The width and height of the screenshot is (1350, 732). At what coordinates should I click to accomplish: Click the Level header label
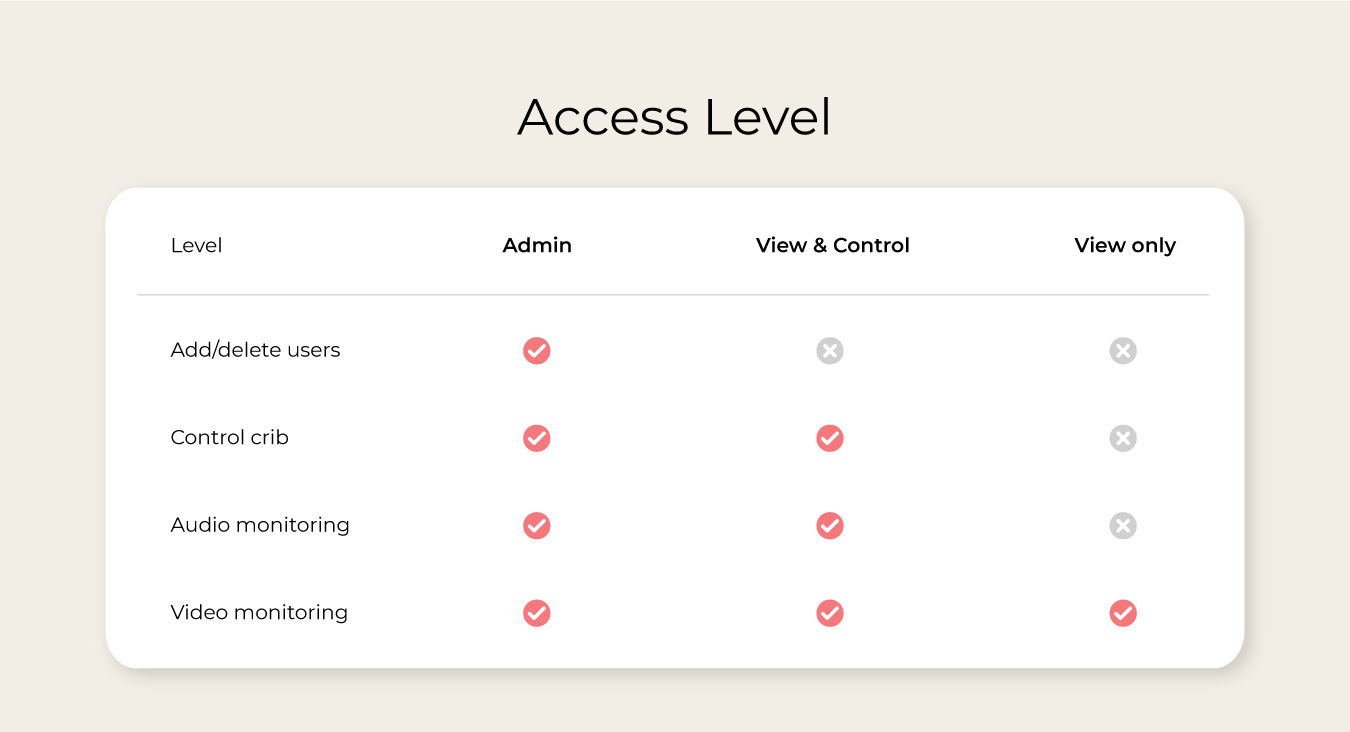click(x=196, y=245)
